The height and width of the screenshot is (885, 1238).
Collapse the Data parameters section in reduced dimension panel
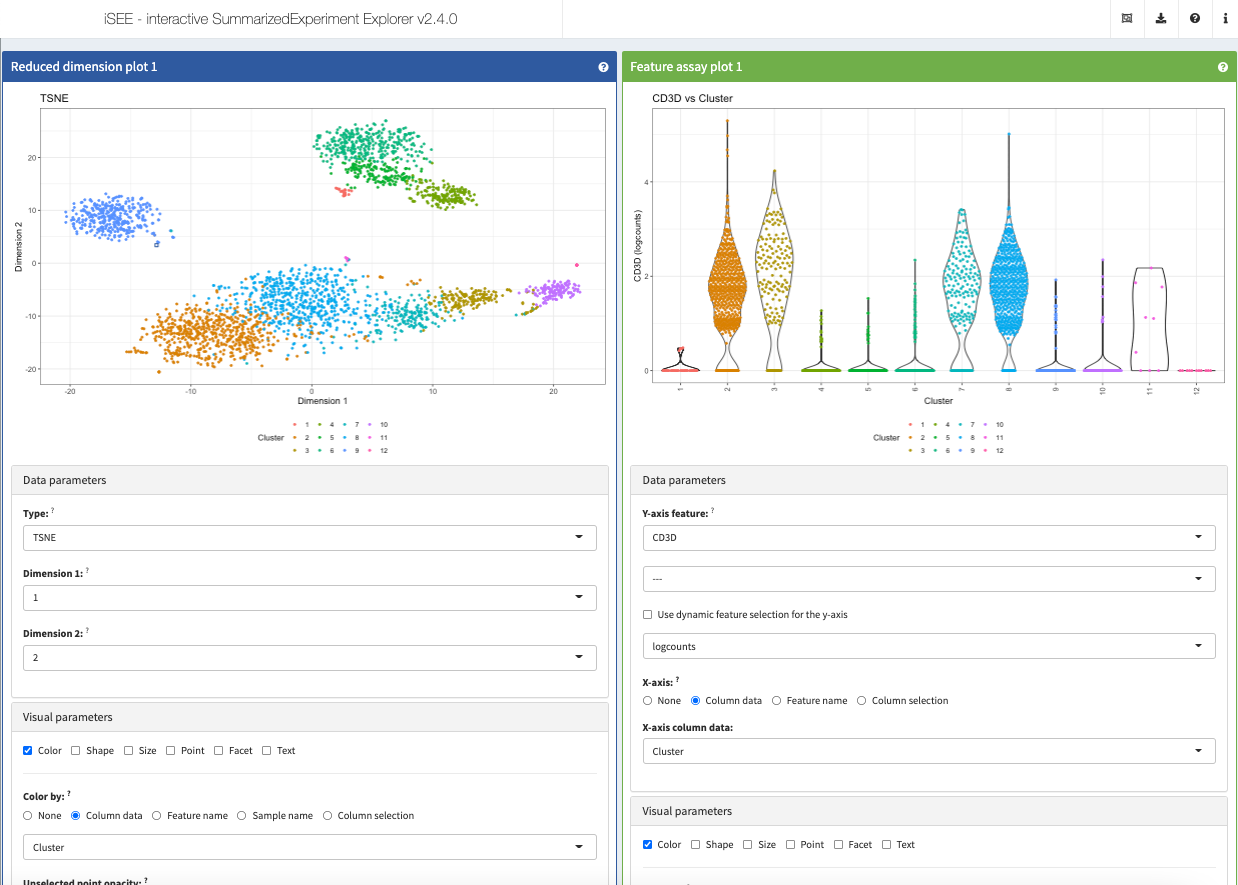pos(309,480)
